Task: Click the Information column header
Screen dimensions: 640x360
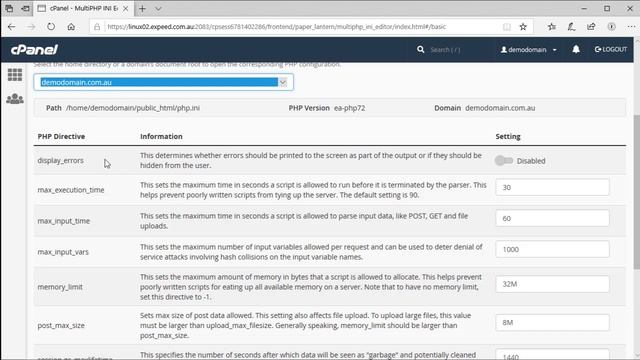Action: pyautogui.click(x=161, y=136)
